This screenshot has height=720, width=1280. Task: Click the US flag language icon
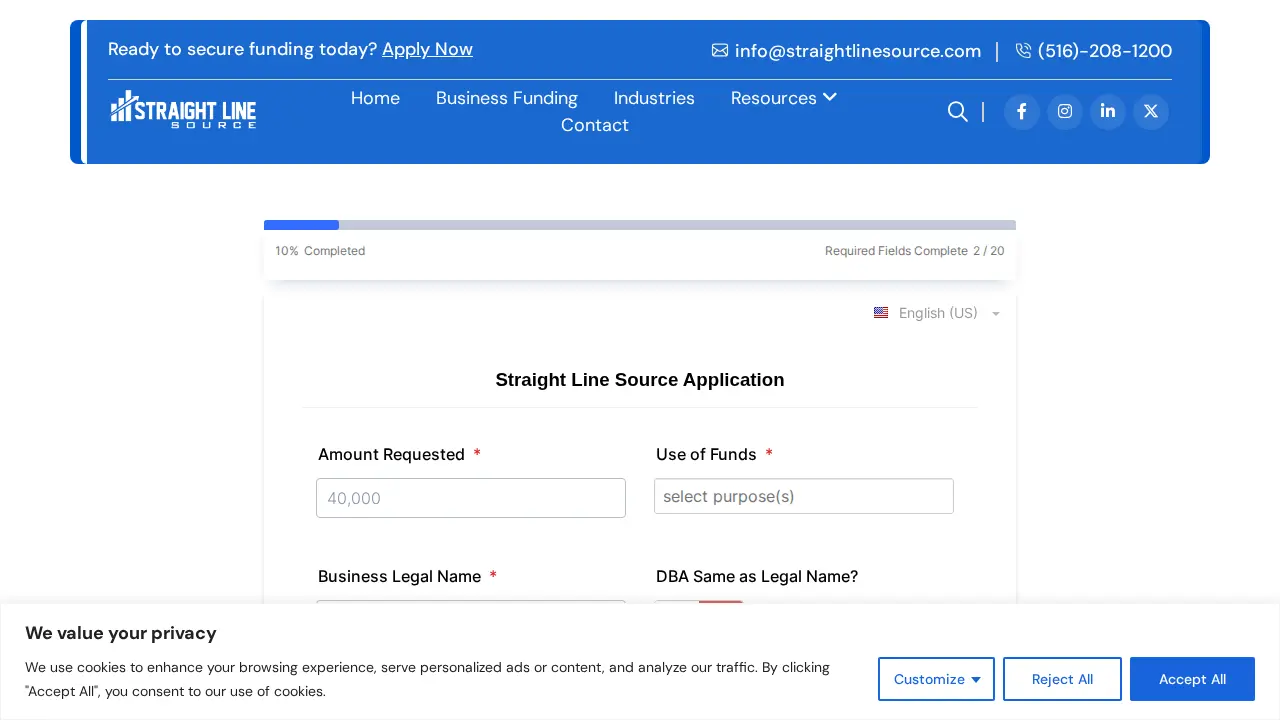[x=881, y=313]
